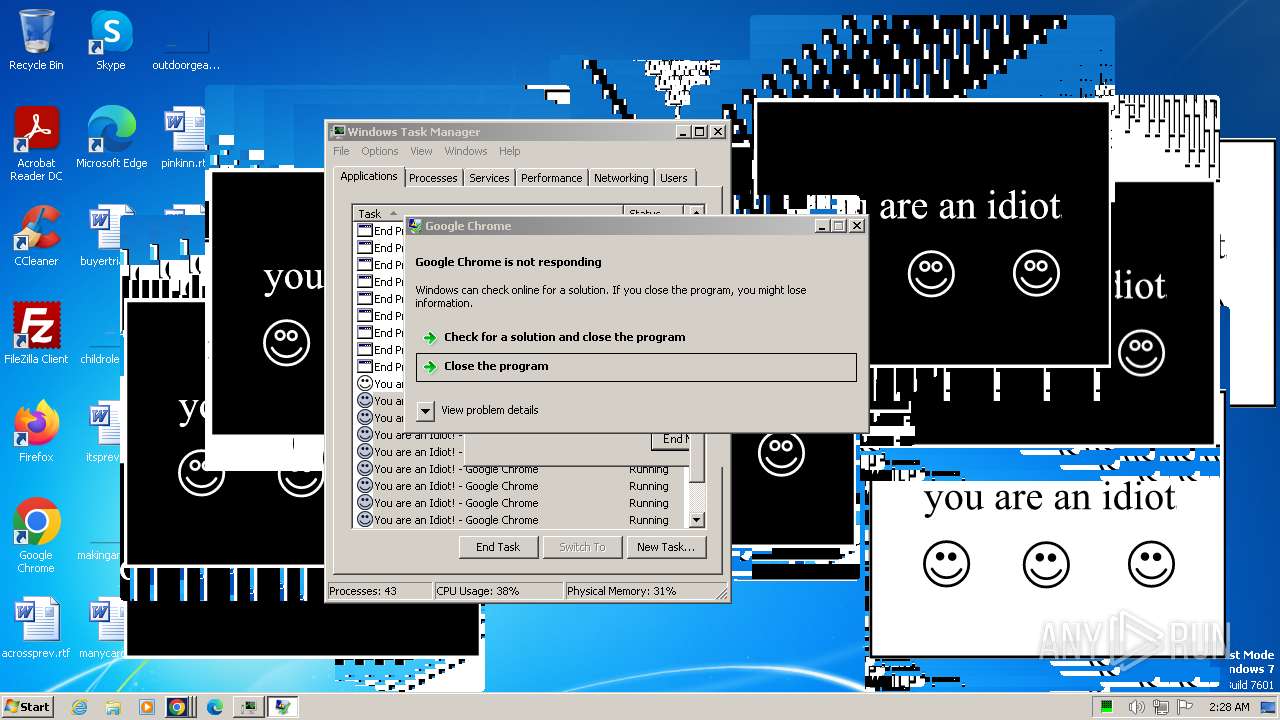Select the Microsoft Edge desktop shortcut
Image resolution: width=1280 pixels, height=720 pixels.
[111, 138]
